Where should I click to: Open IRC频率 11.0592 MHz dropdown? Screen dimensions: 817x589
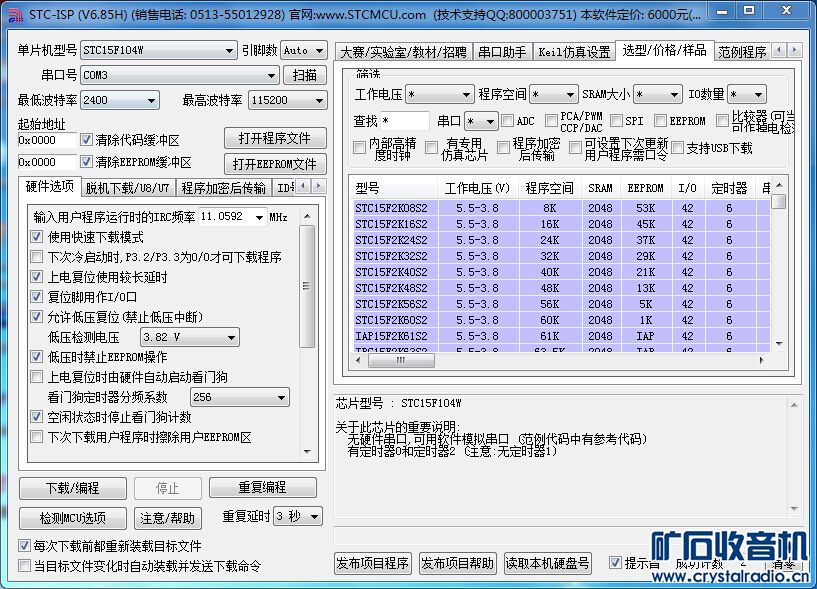pyautogui.click(x=232, y=217)
